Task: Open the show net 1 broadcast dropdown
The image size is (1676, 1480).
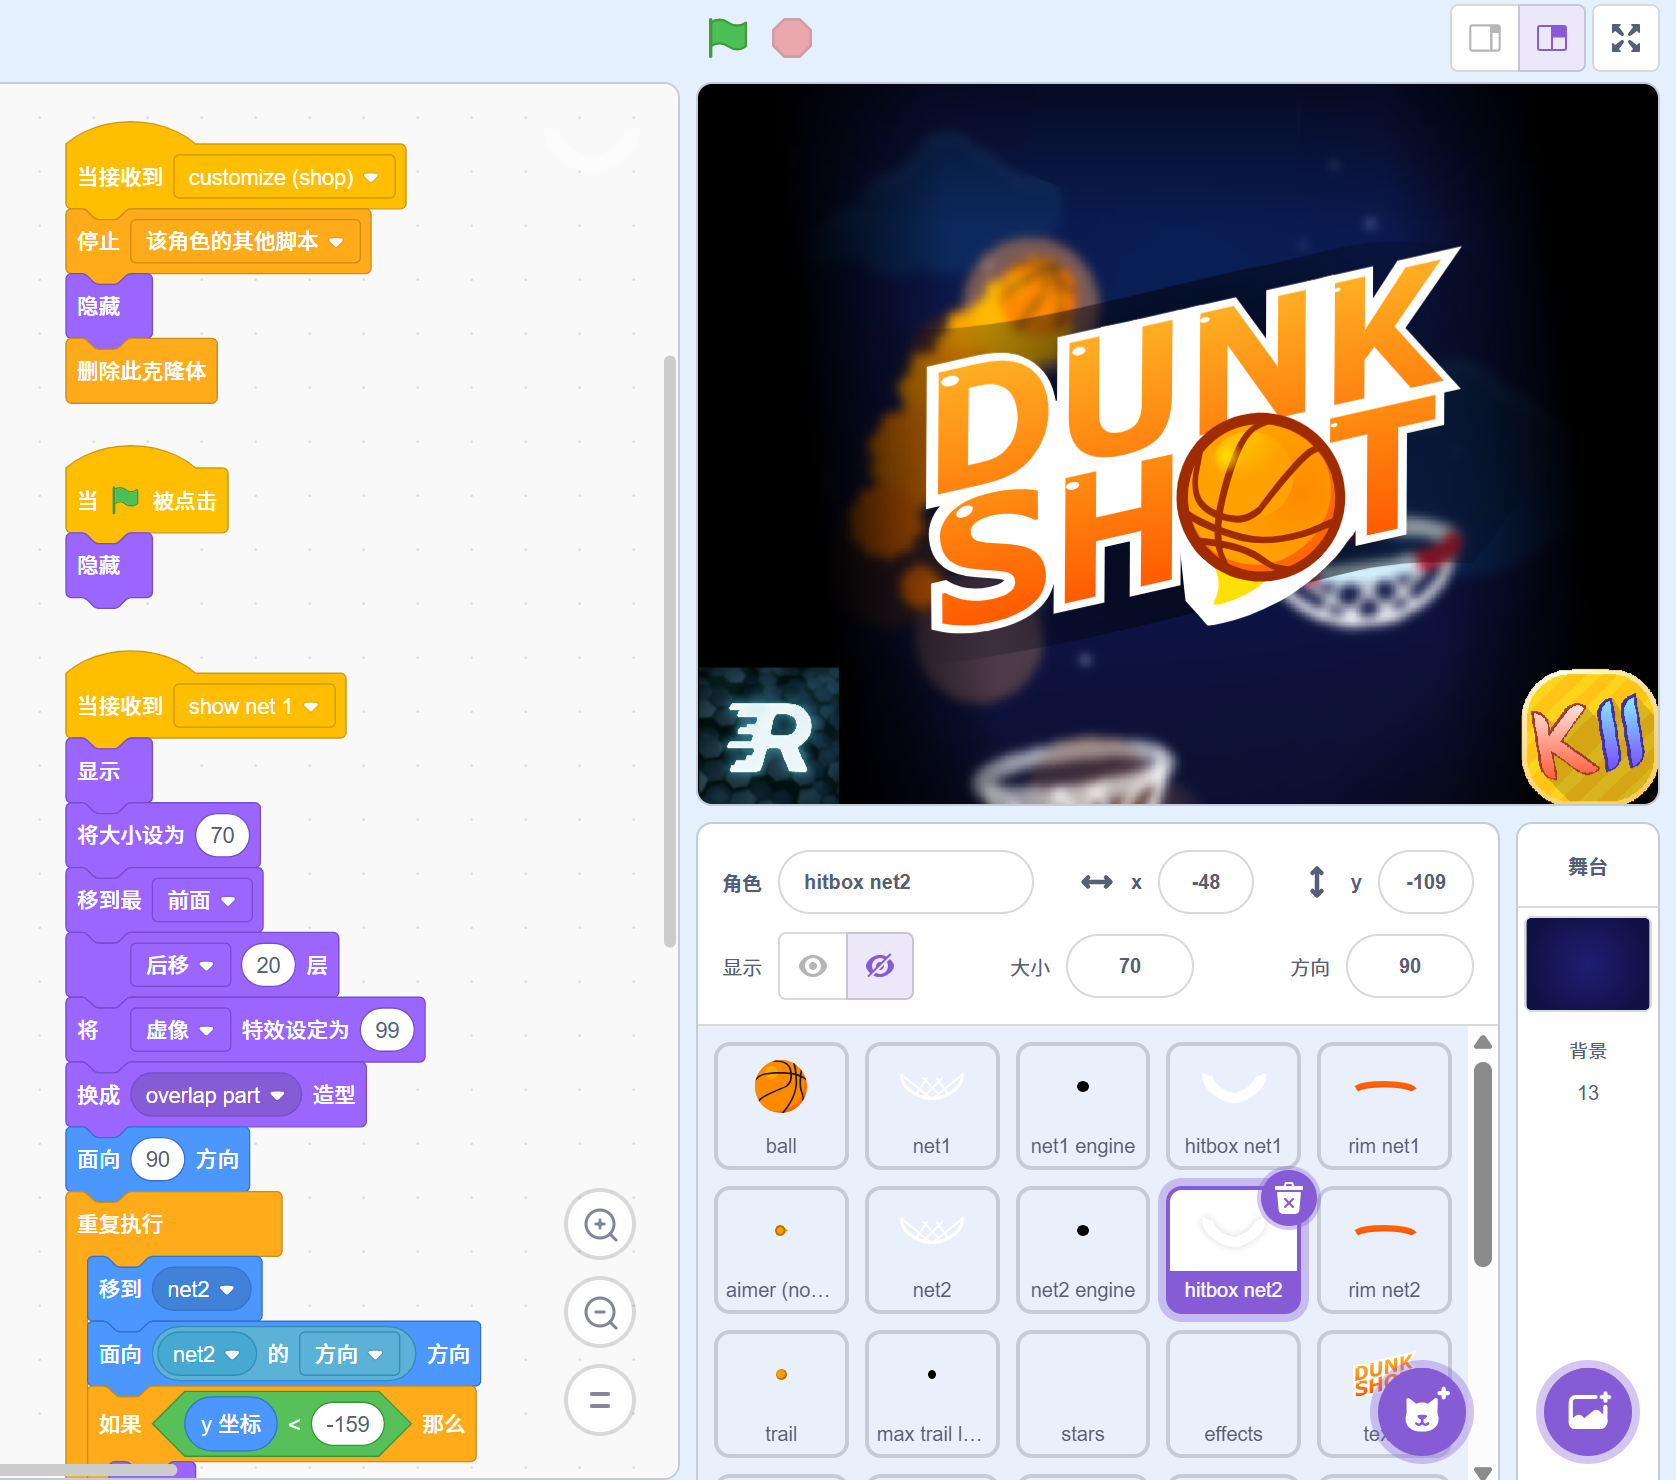Action: coord(311,707)
